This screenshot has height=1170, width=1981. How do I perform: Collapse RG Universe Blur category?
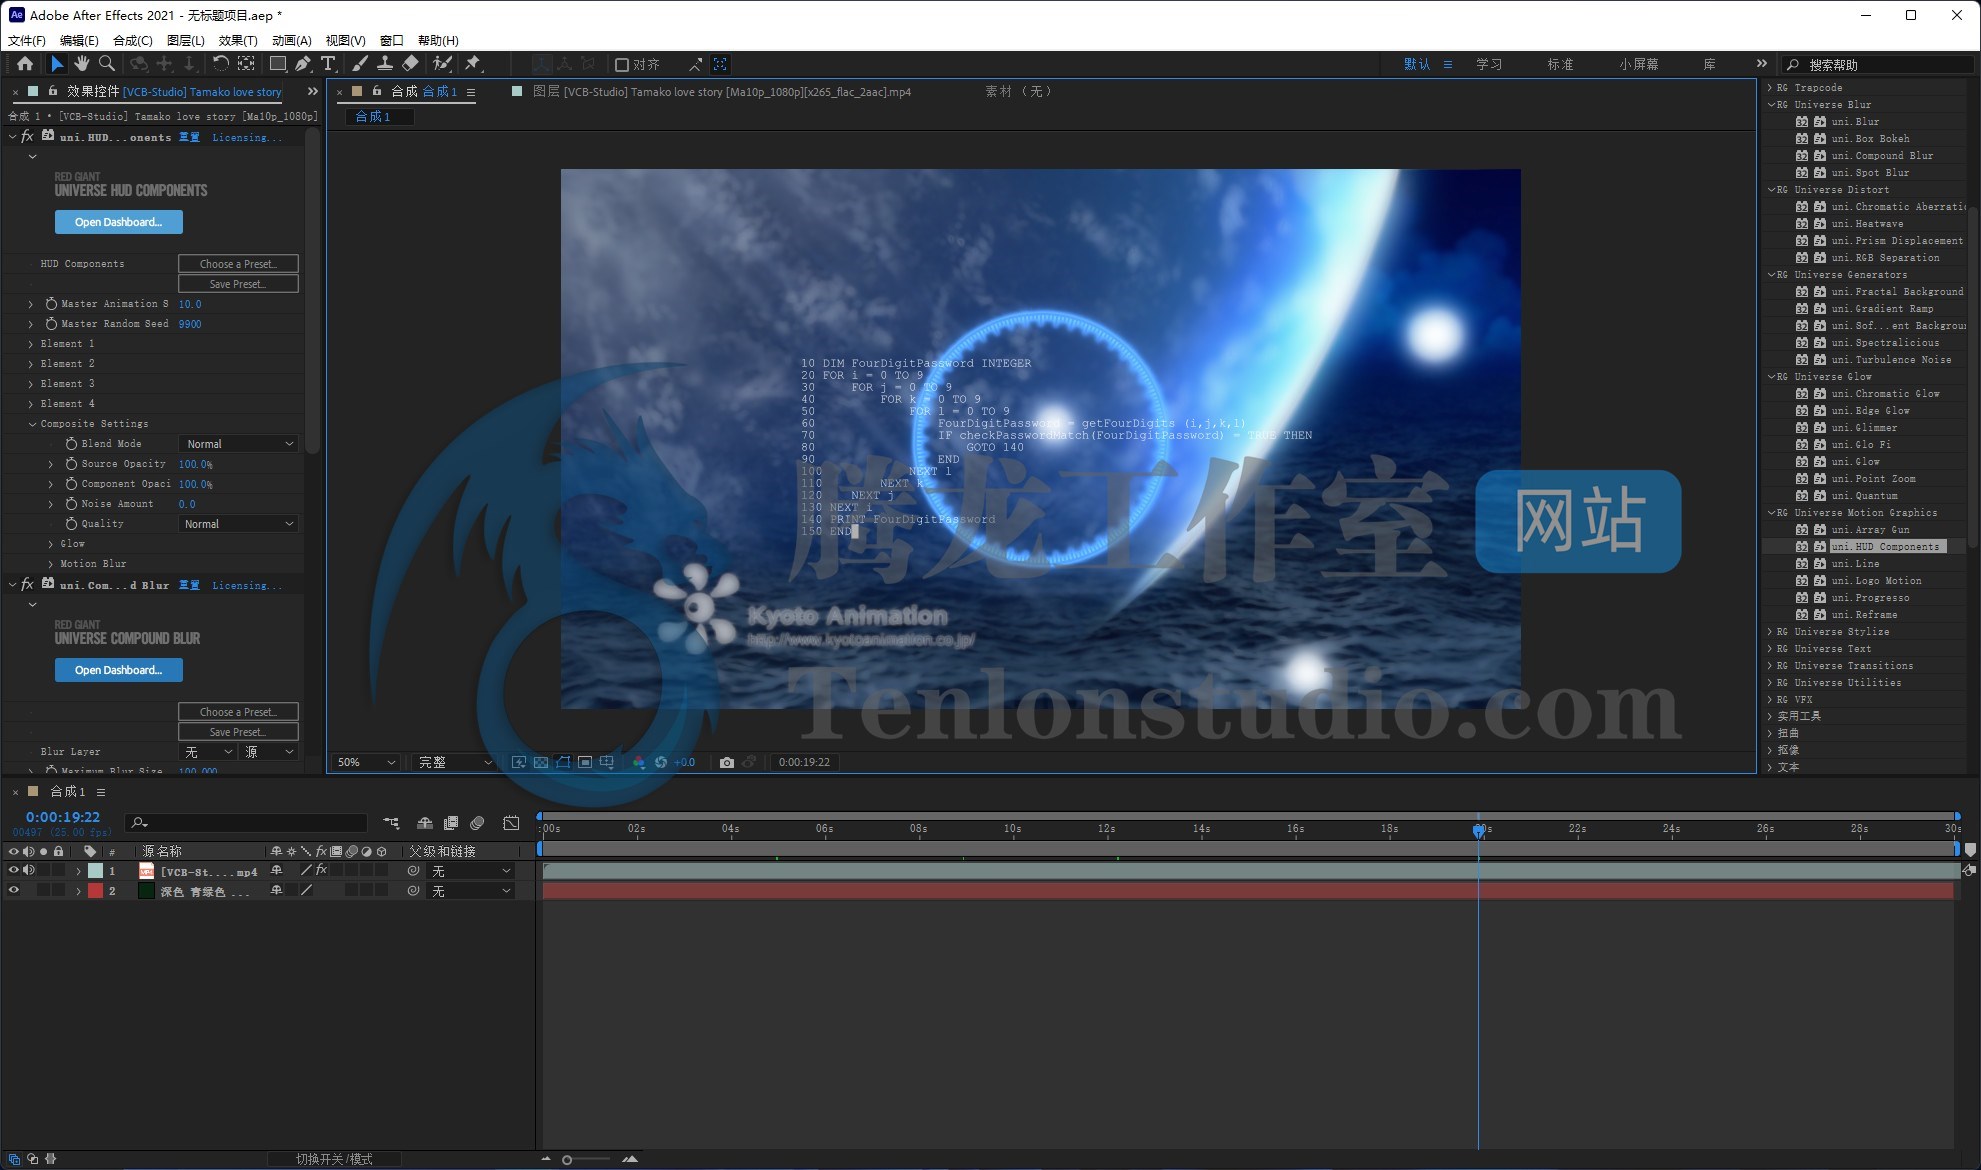click(1771, 105)
